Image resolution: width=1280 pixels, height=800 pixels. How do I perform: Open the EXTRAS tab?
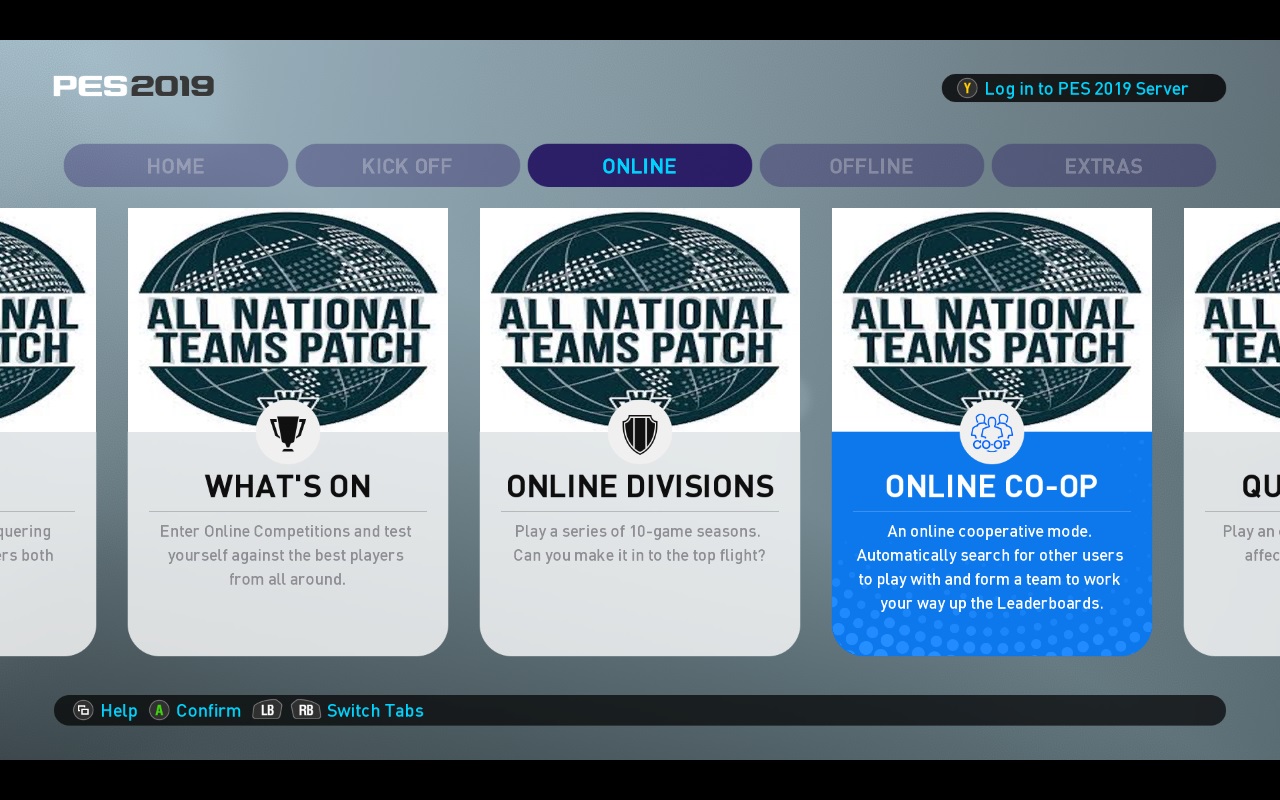point(1104,166)
